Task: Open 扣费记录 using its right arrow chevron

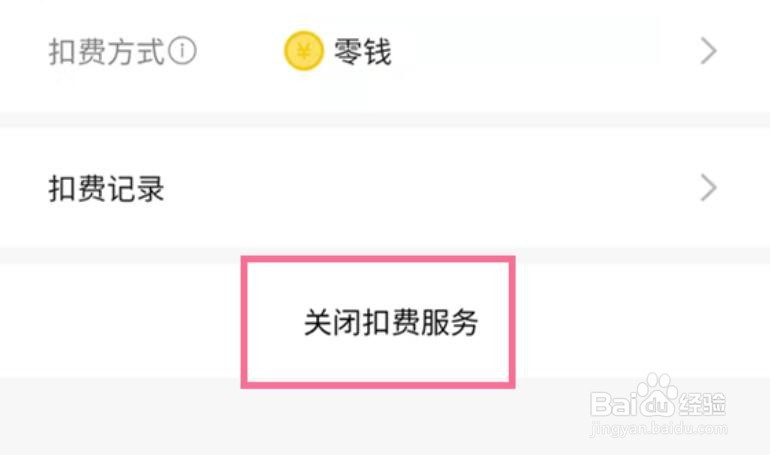Action: pyautogui.click(x=708, y=187)
